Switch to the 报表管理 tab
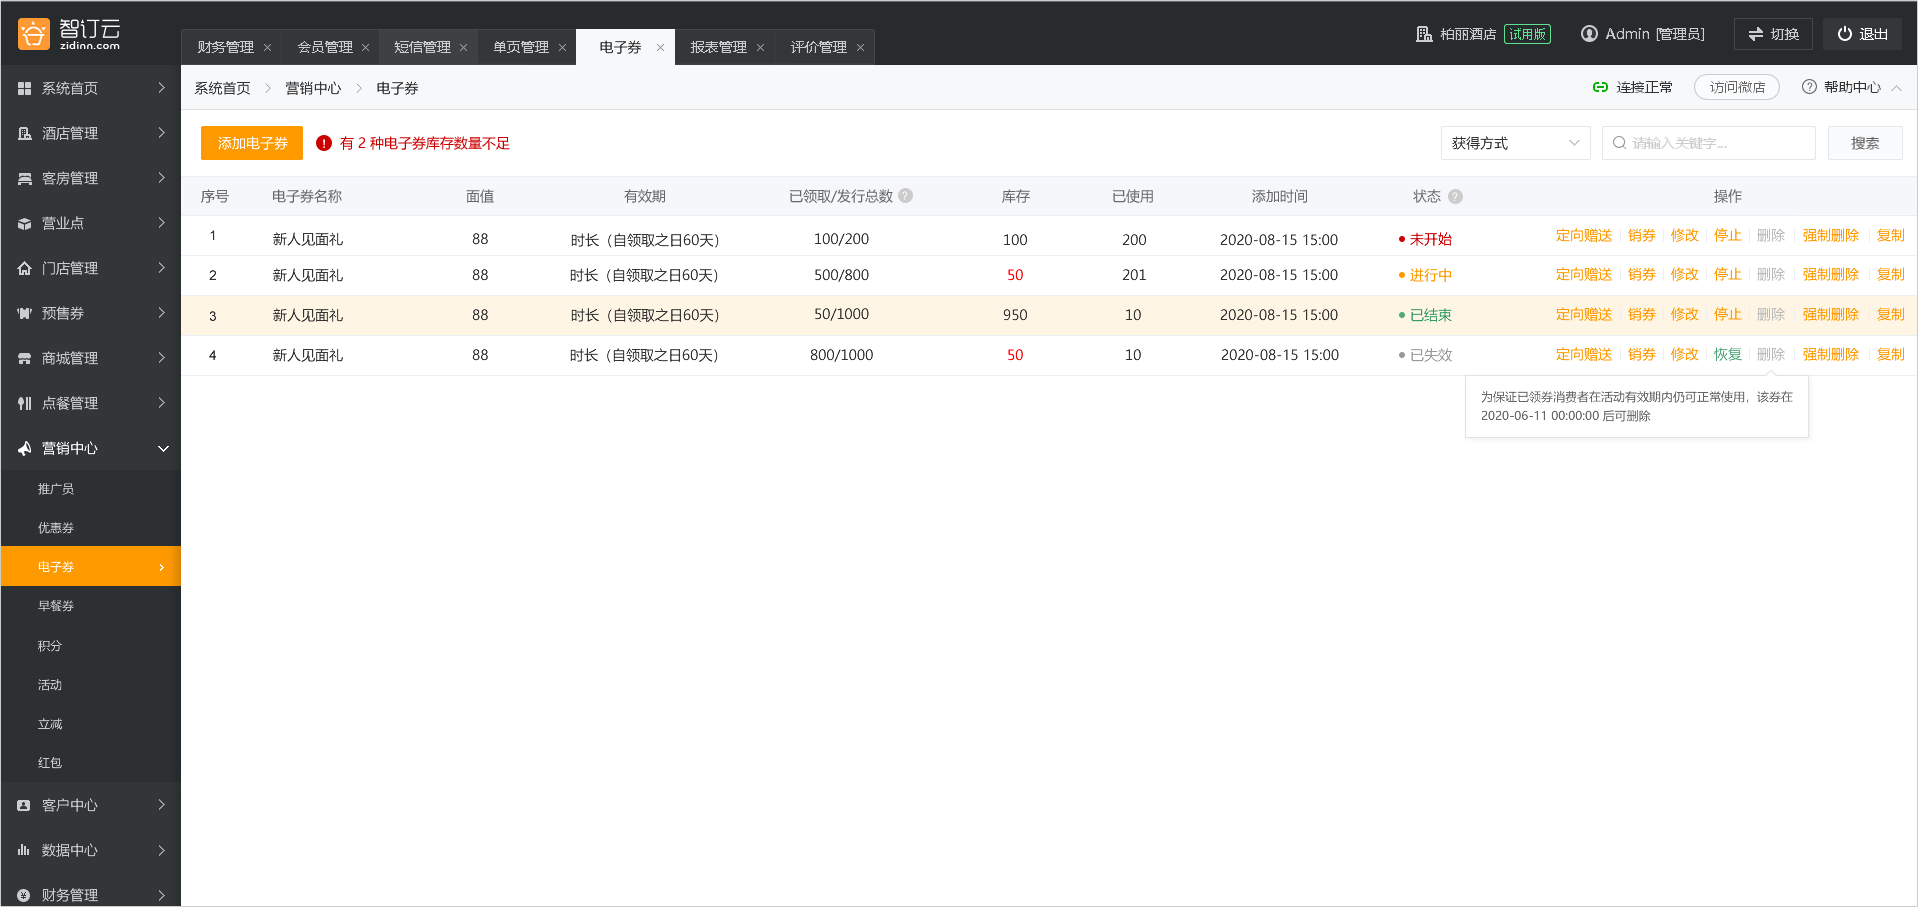Image resolution: width=1918 pixels, height=907 pixels. tap(718, 47)
